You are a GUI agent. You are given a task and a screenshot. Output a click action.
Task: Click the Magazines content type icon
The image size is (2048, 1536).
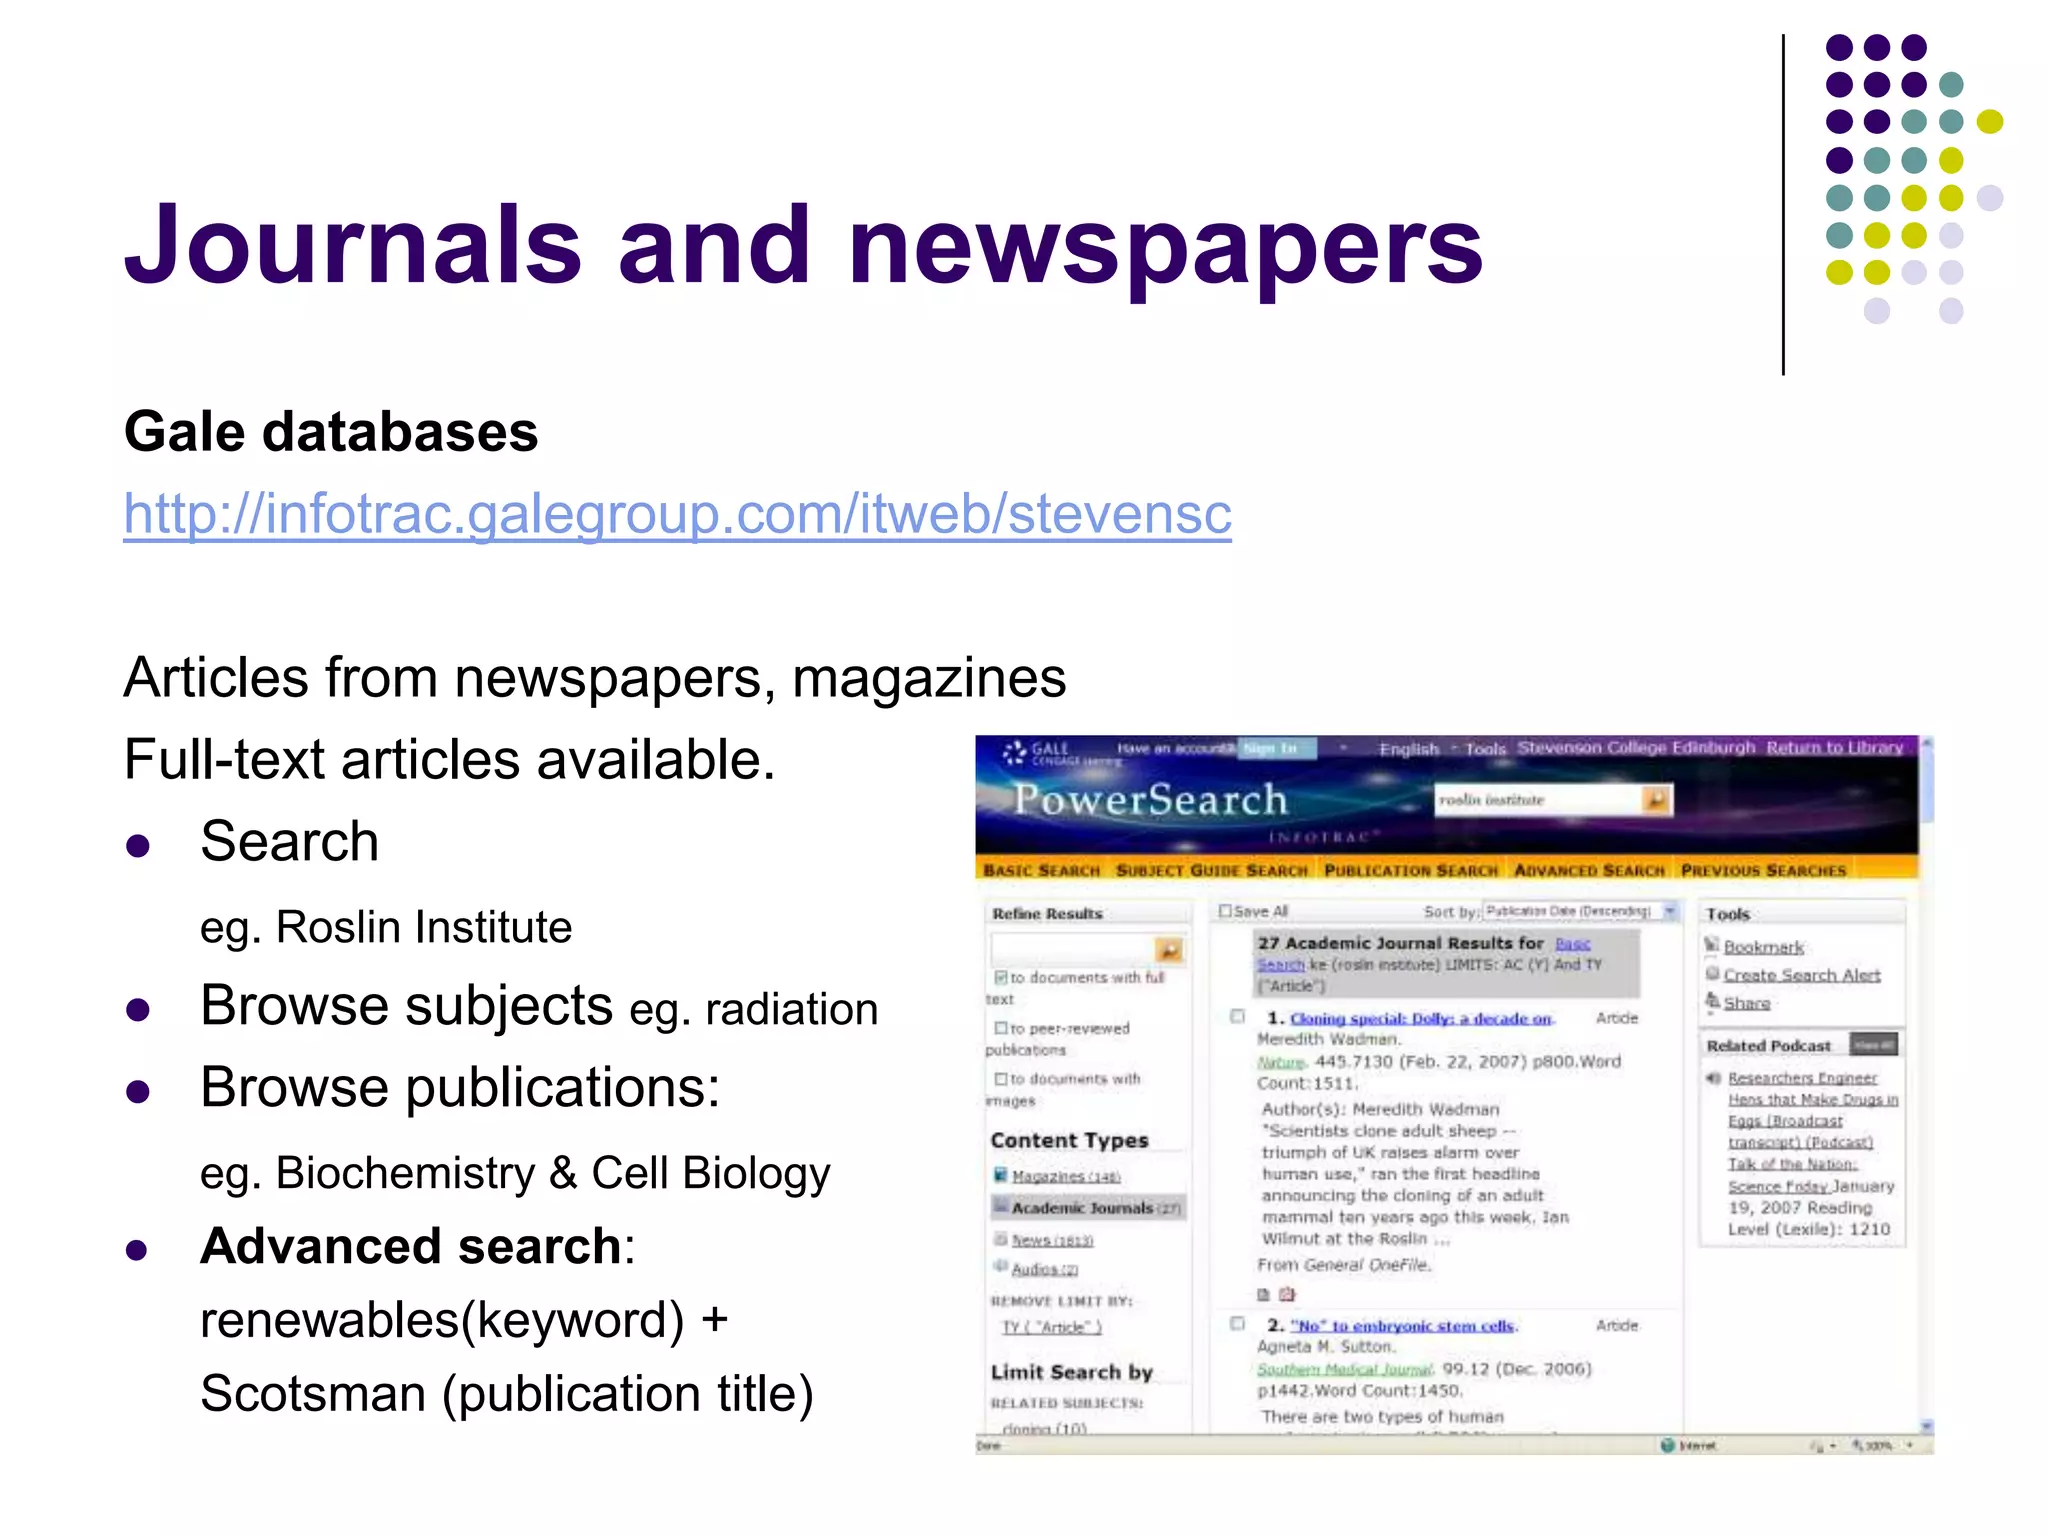pyautogui.click(x=1000, y=1175)
